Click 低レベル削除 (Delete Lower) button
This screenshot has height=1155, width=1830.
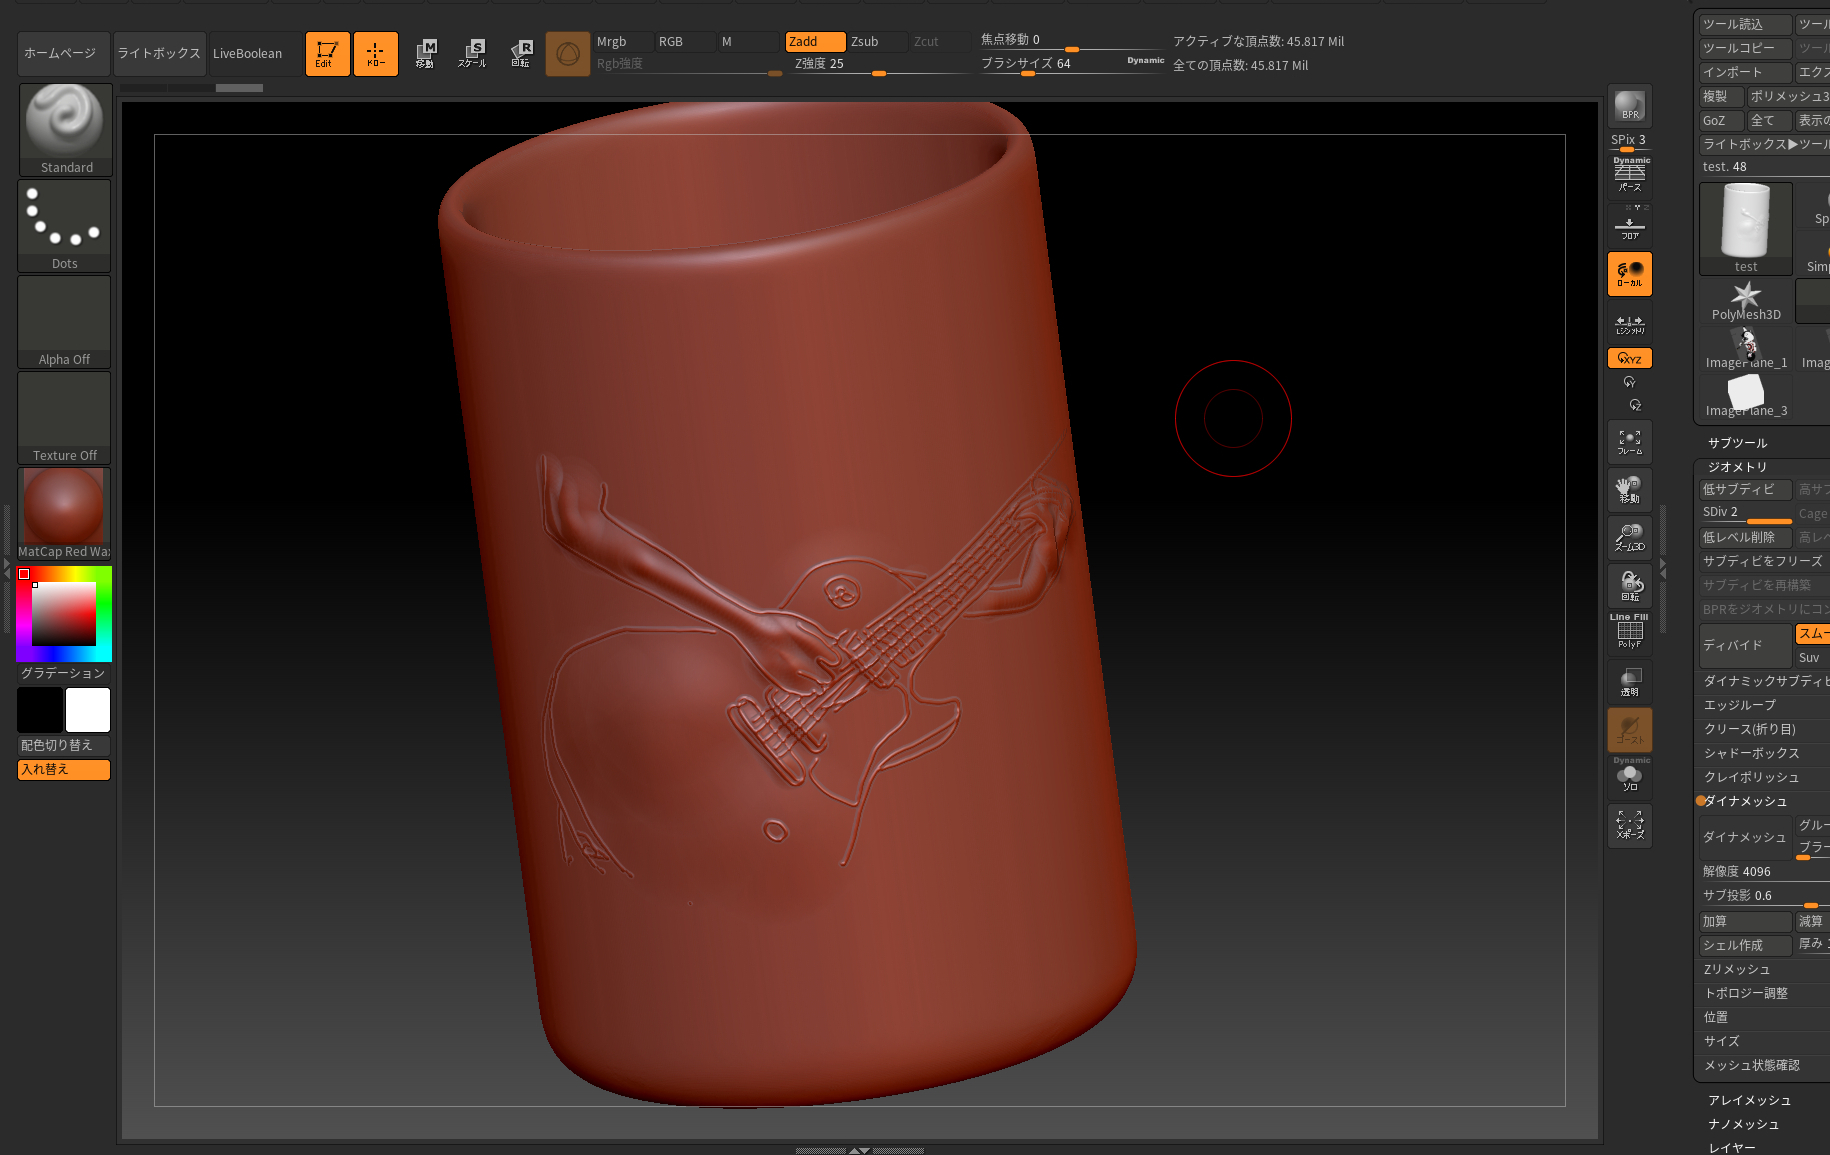click(1746, 537)
